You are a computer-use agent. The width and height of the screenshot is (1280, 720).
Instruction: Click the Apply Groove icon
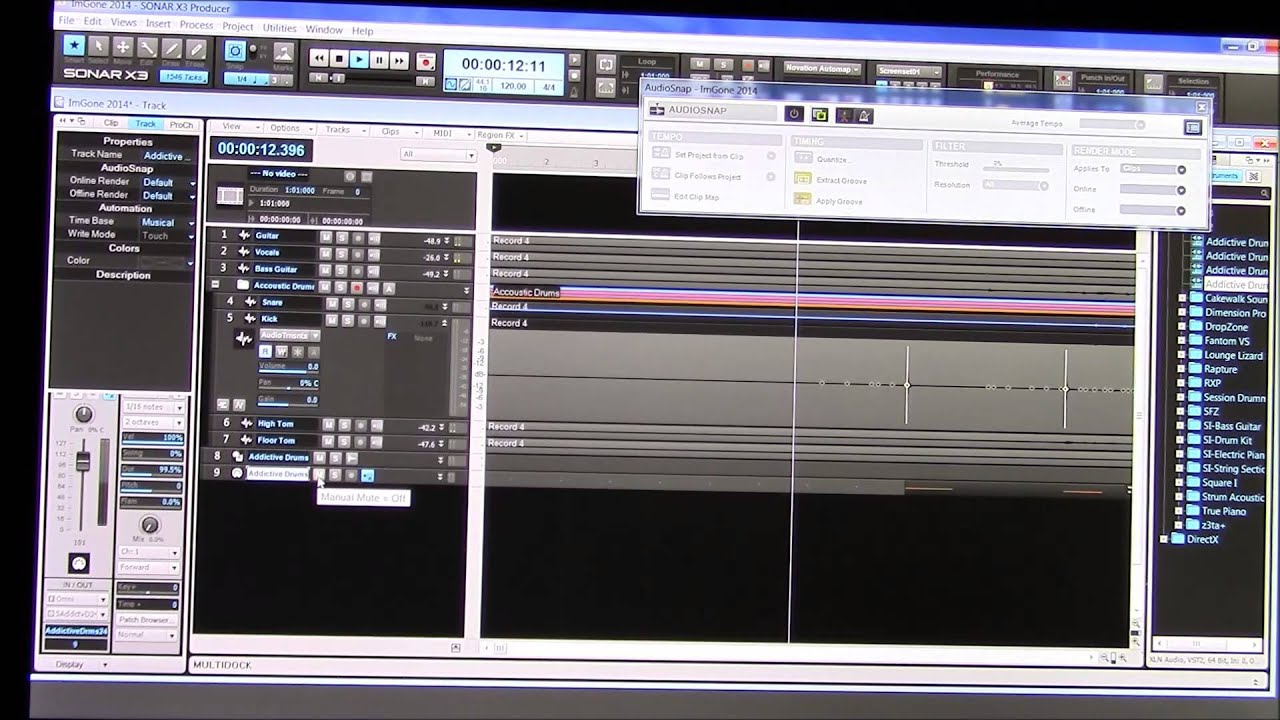802,199
